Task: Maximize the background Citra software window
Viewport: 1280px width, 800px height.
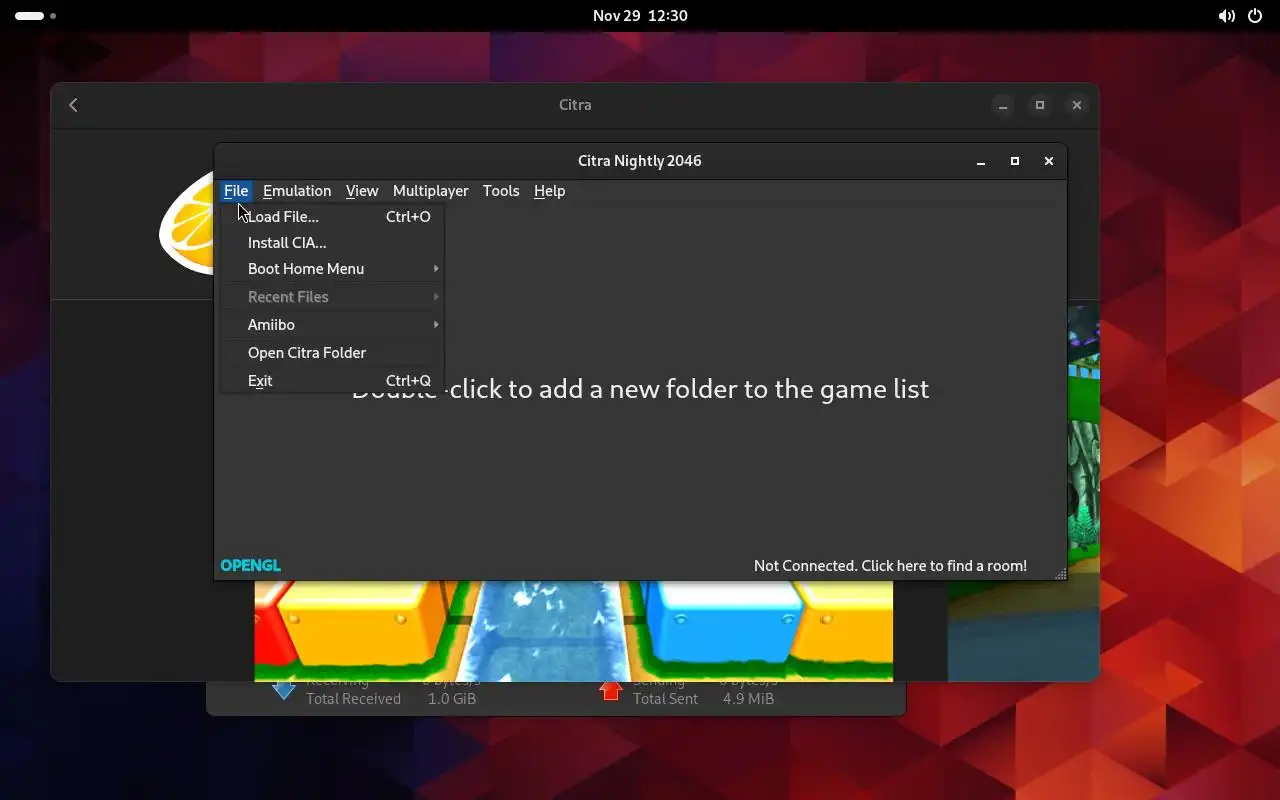Action: pos(1040,105)
